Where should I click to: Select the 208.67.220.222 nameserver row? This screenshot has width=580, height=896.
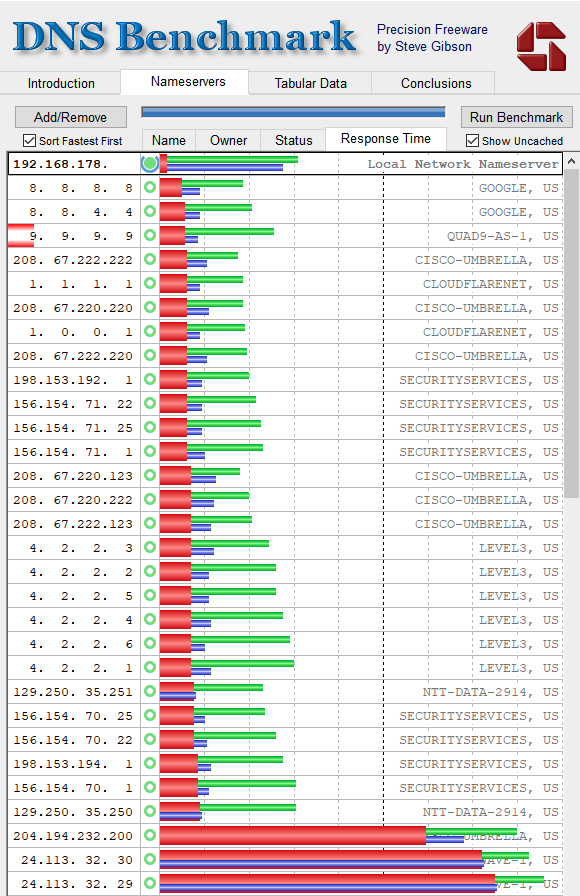point(285,499)
